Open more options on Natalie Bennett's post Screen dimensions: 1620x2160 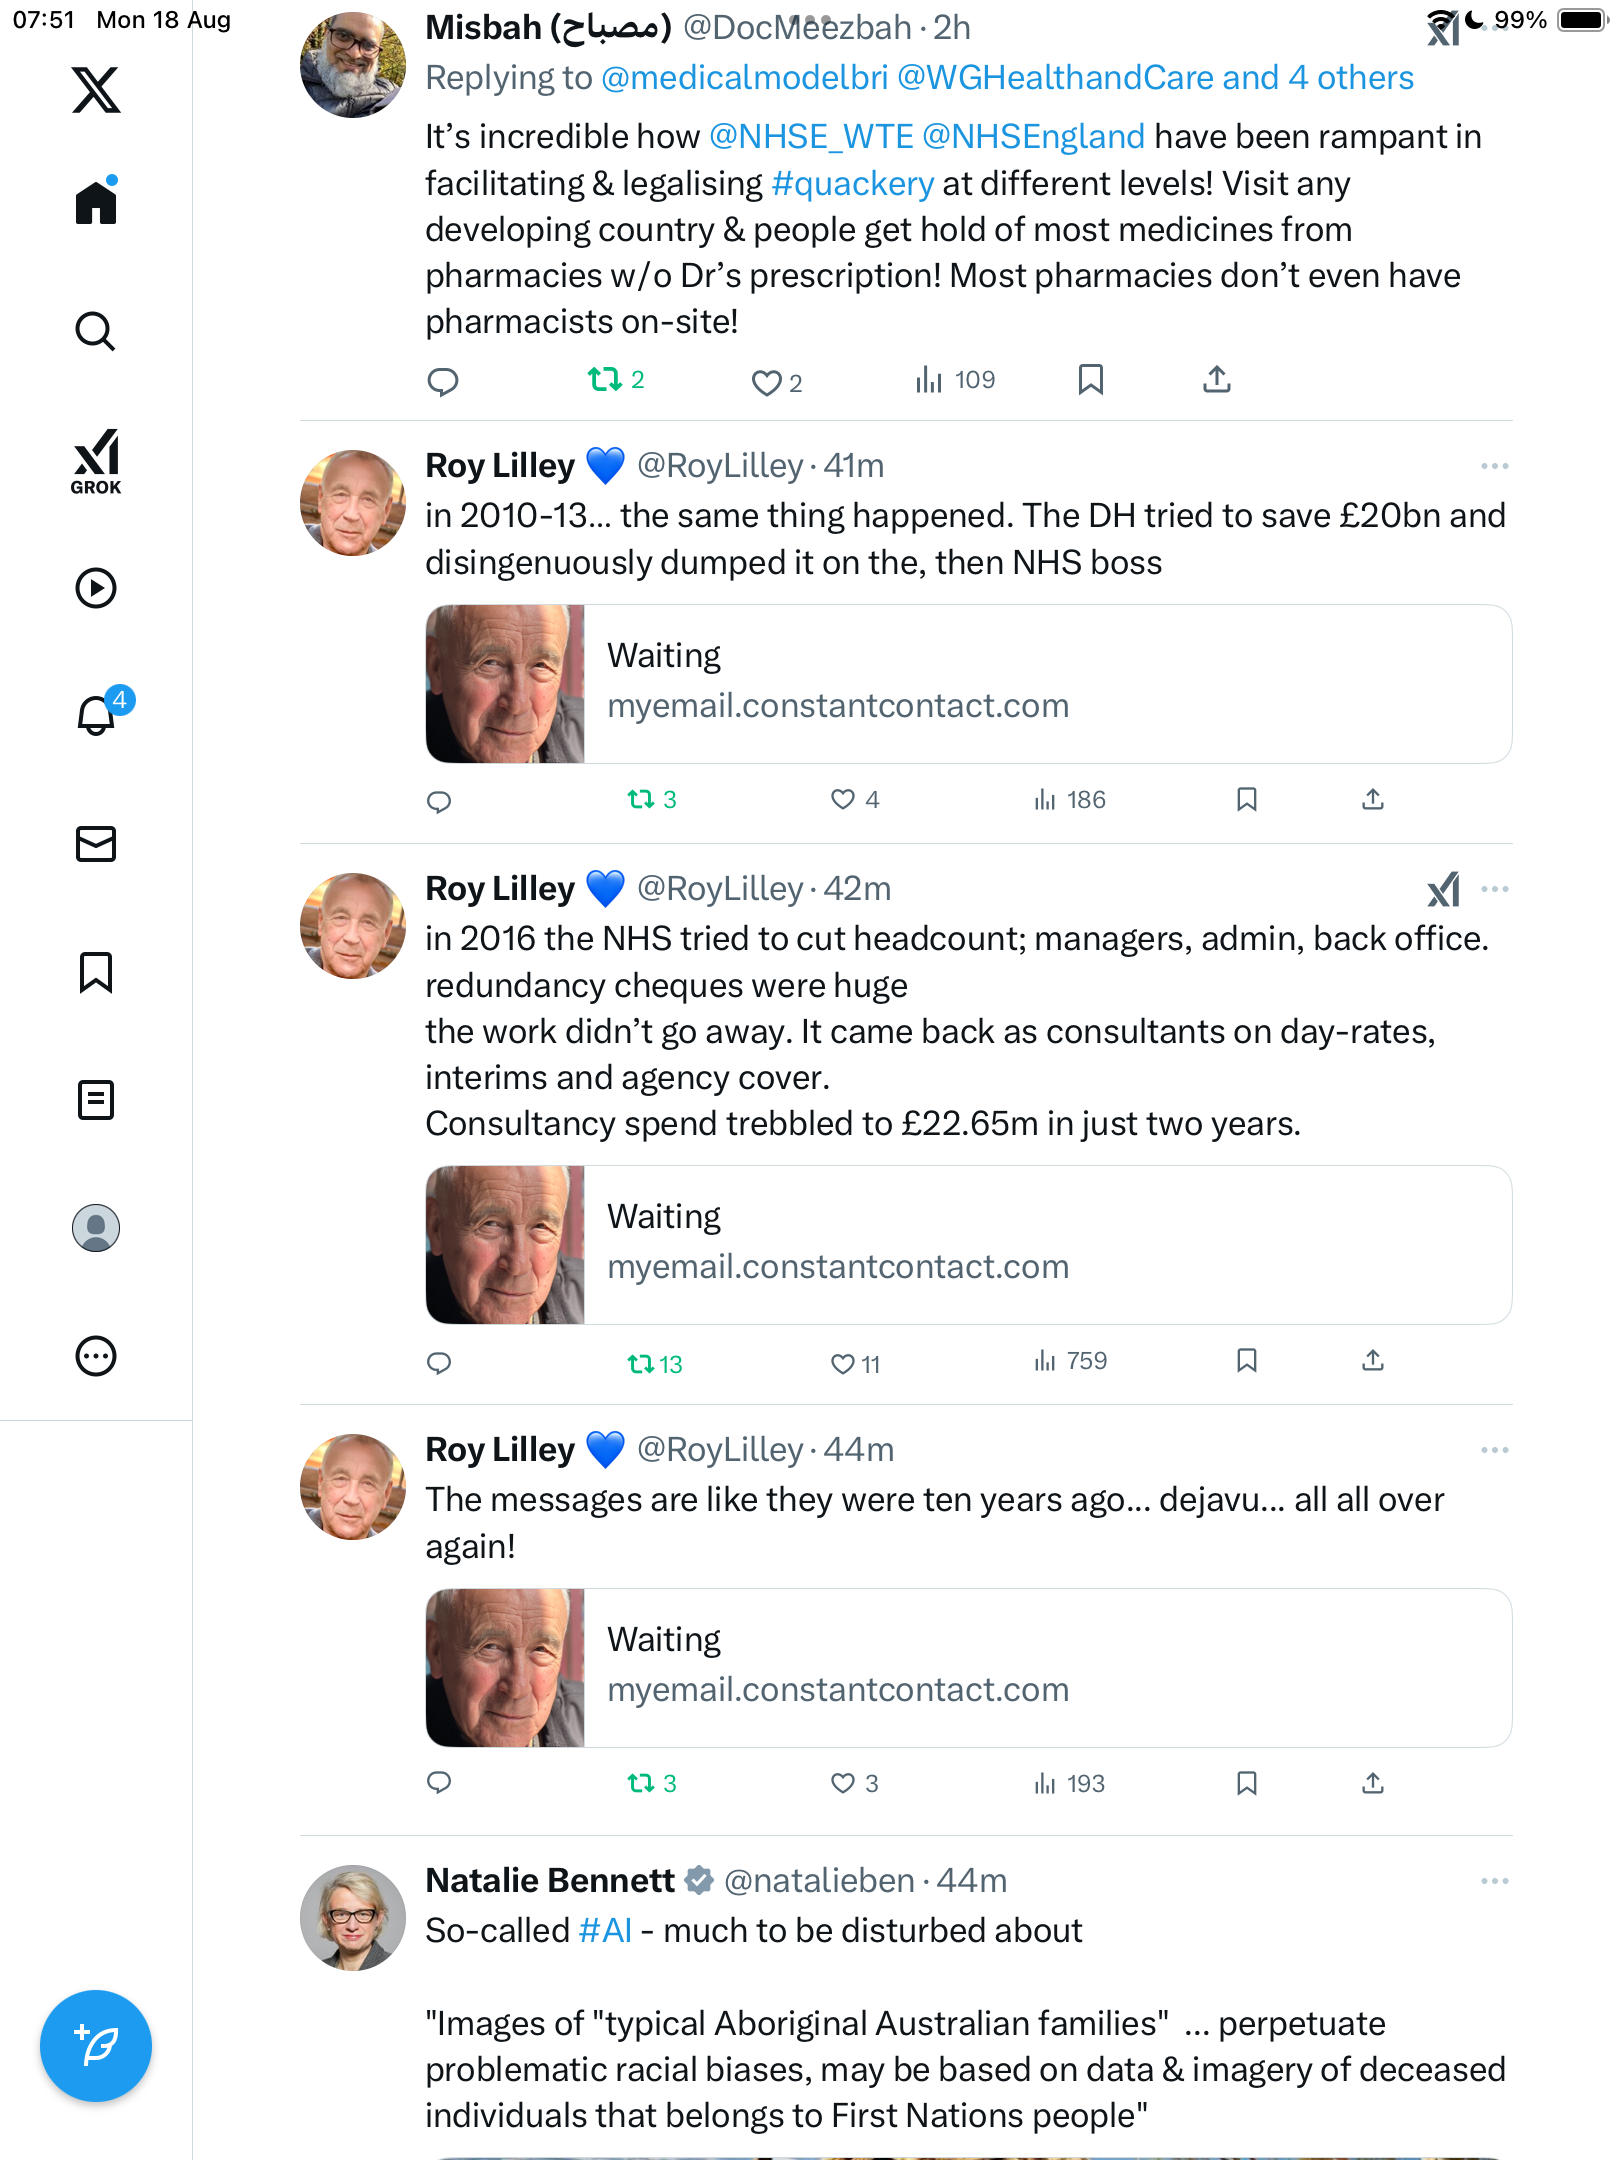tap(1494, 1881)
